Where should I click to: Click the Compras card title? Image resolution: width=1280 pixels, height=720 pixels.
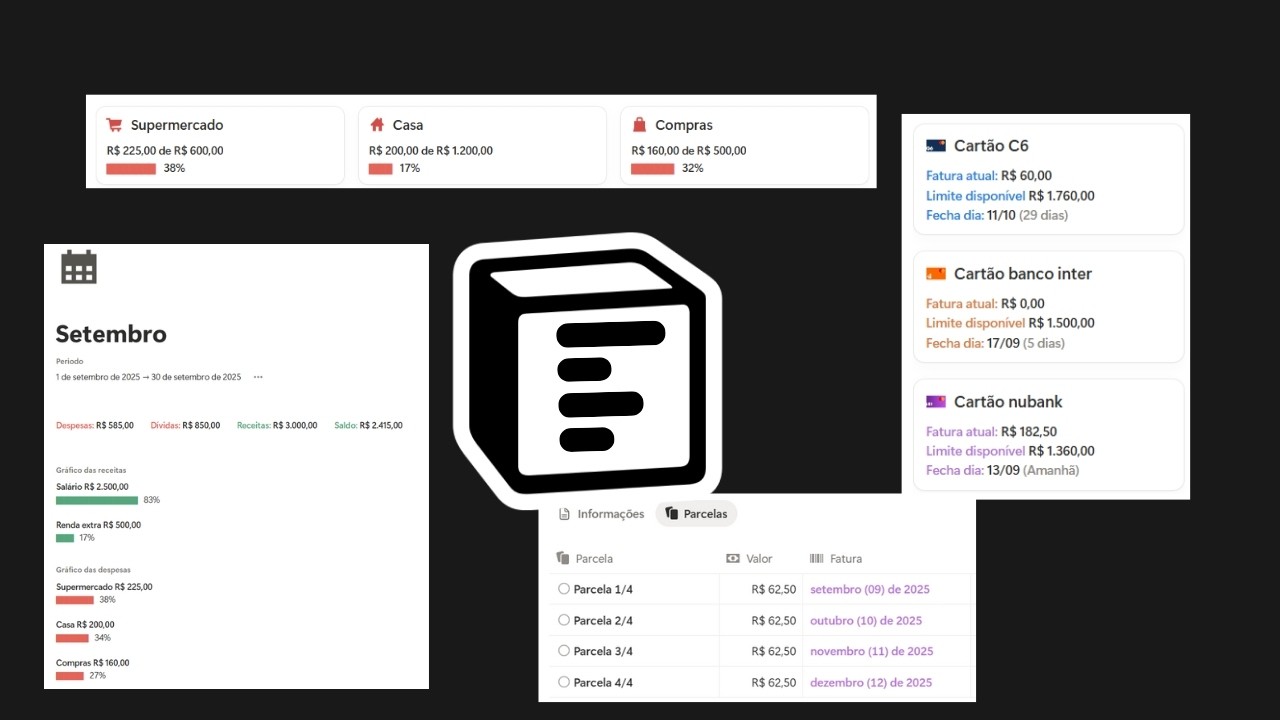(684, 125)
